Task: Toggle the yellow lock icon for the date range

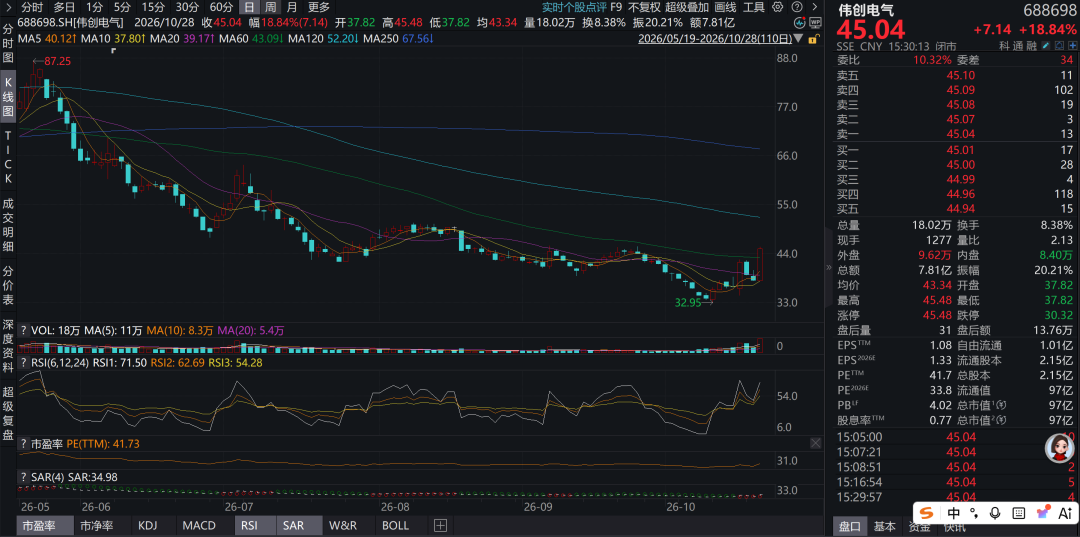Action: click(813, 39)
